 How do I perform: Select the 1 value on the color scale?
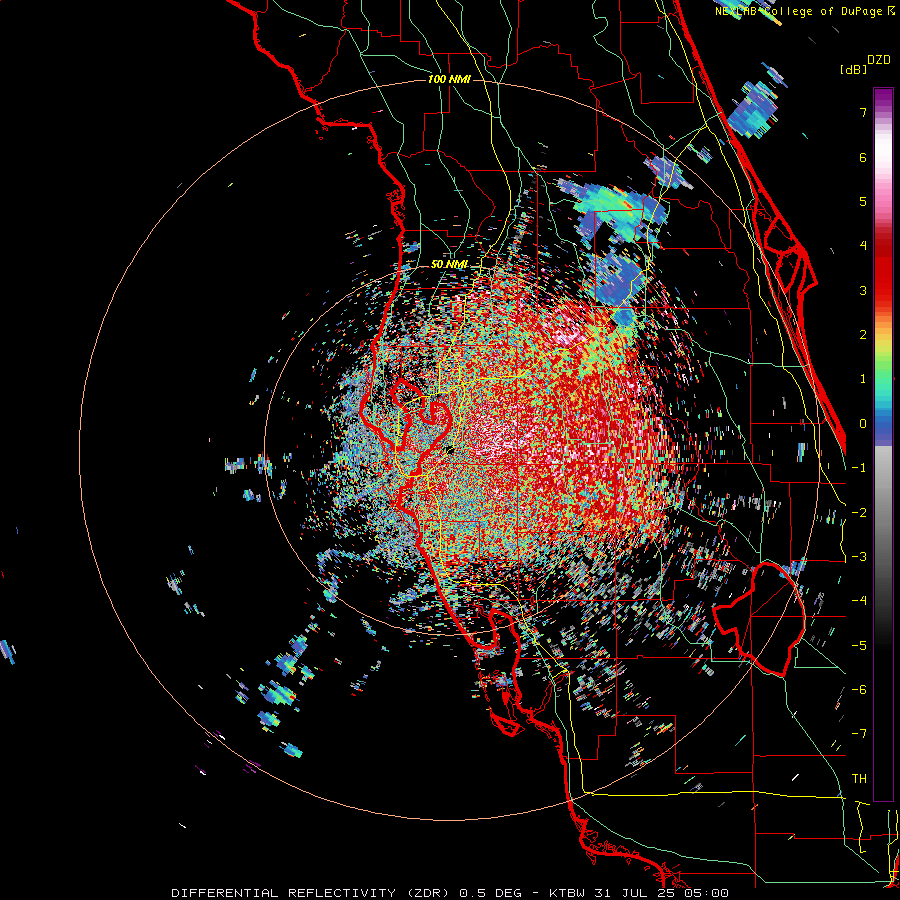pyautogui.click(x=863, y=379)
